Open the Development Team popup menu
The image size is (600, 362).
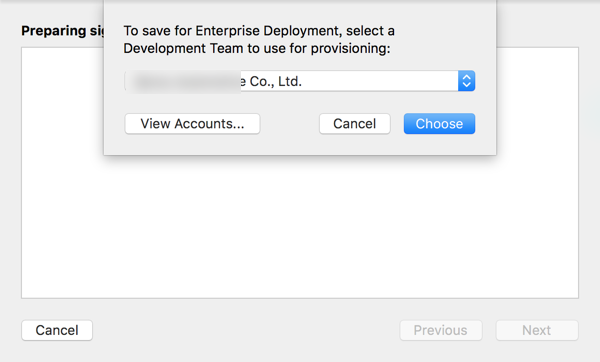point(300,81)
